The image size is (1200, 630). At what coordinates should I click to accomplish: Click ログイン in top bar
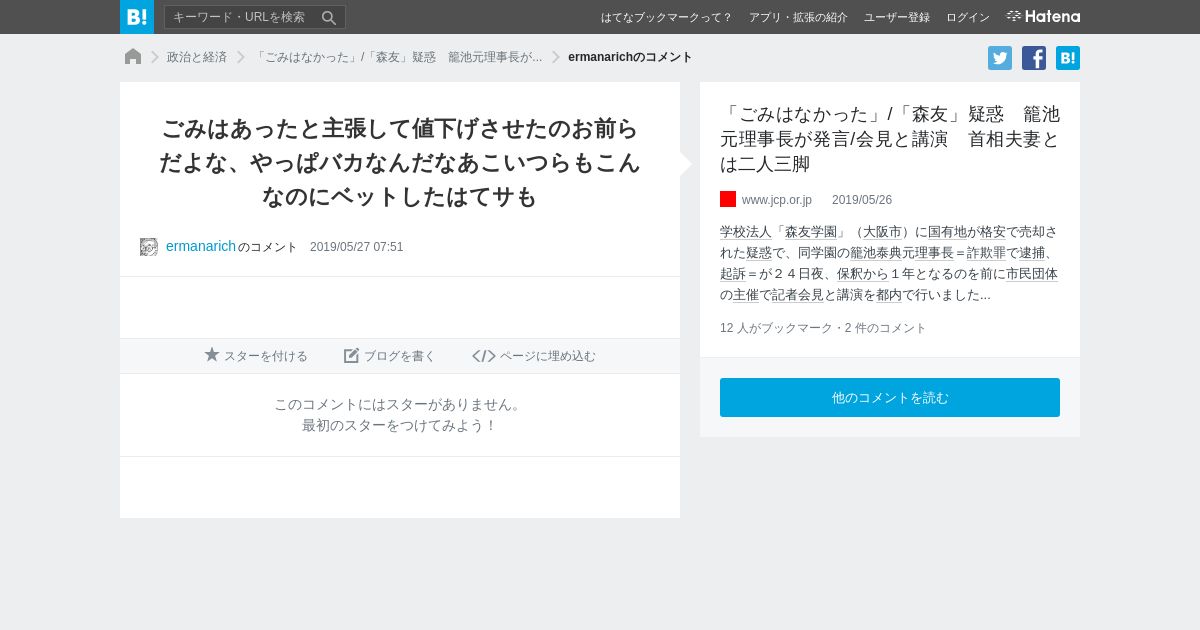point(968,17)
